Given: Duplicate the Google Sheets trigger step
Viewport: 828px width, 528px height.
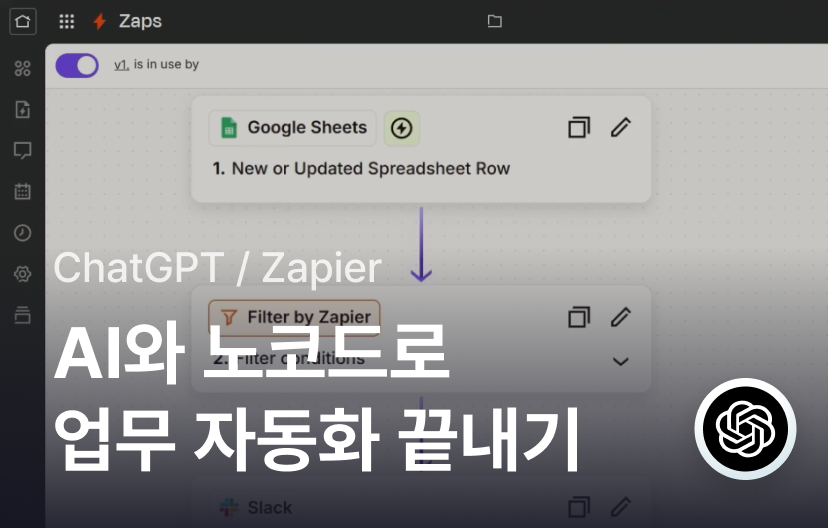Looking at the screenshot, I should 578,128.
